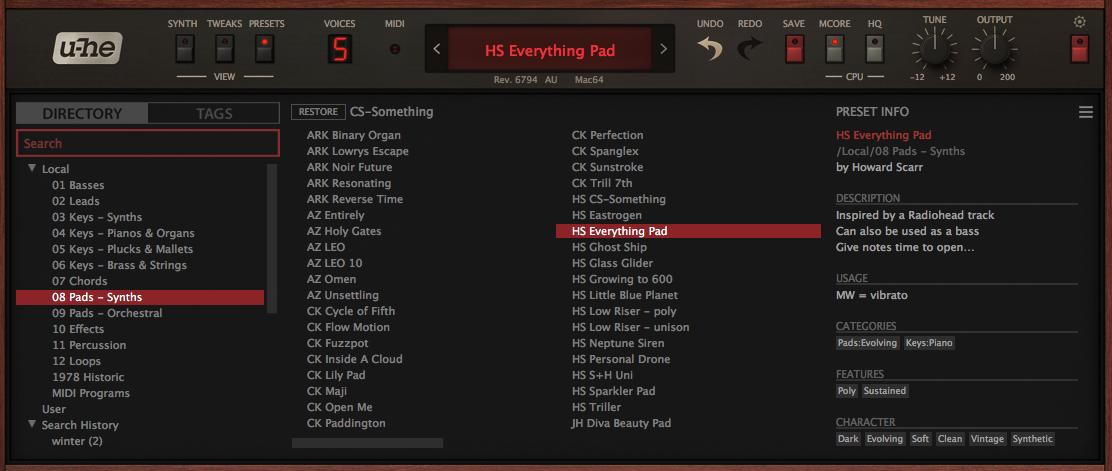Load the CK Cycle of Fifth preset
Screen dimensions: 1112x471
(351, 311)
